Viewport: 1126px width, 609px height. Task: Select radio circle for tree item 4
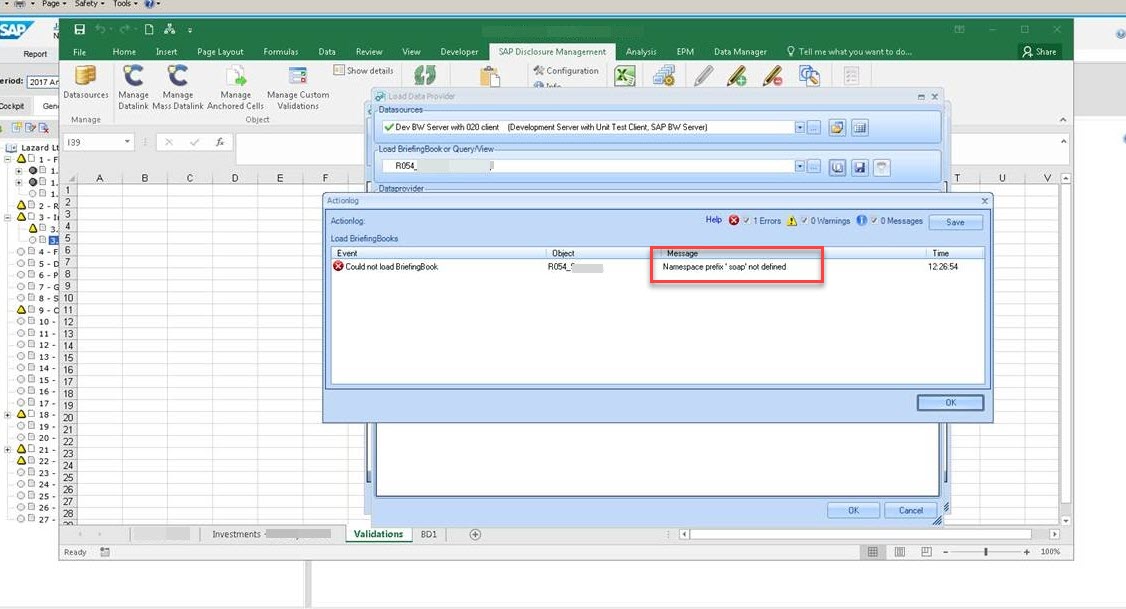(21, 252)
